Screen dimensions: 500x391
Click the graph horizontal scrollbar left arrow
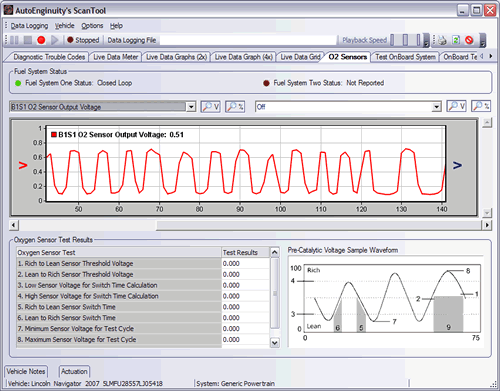tap(13, 225)
